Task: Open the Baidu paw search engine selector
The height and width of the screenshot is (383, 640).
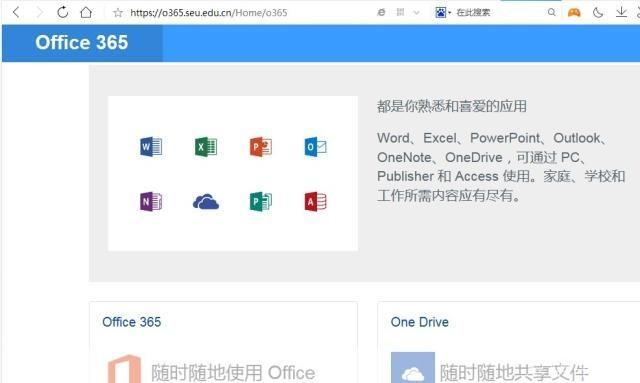Action: click(x=442, y=13)
